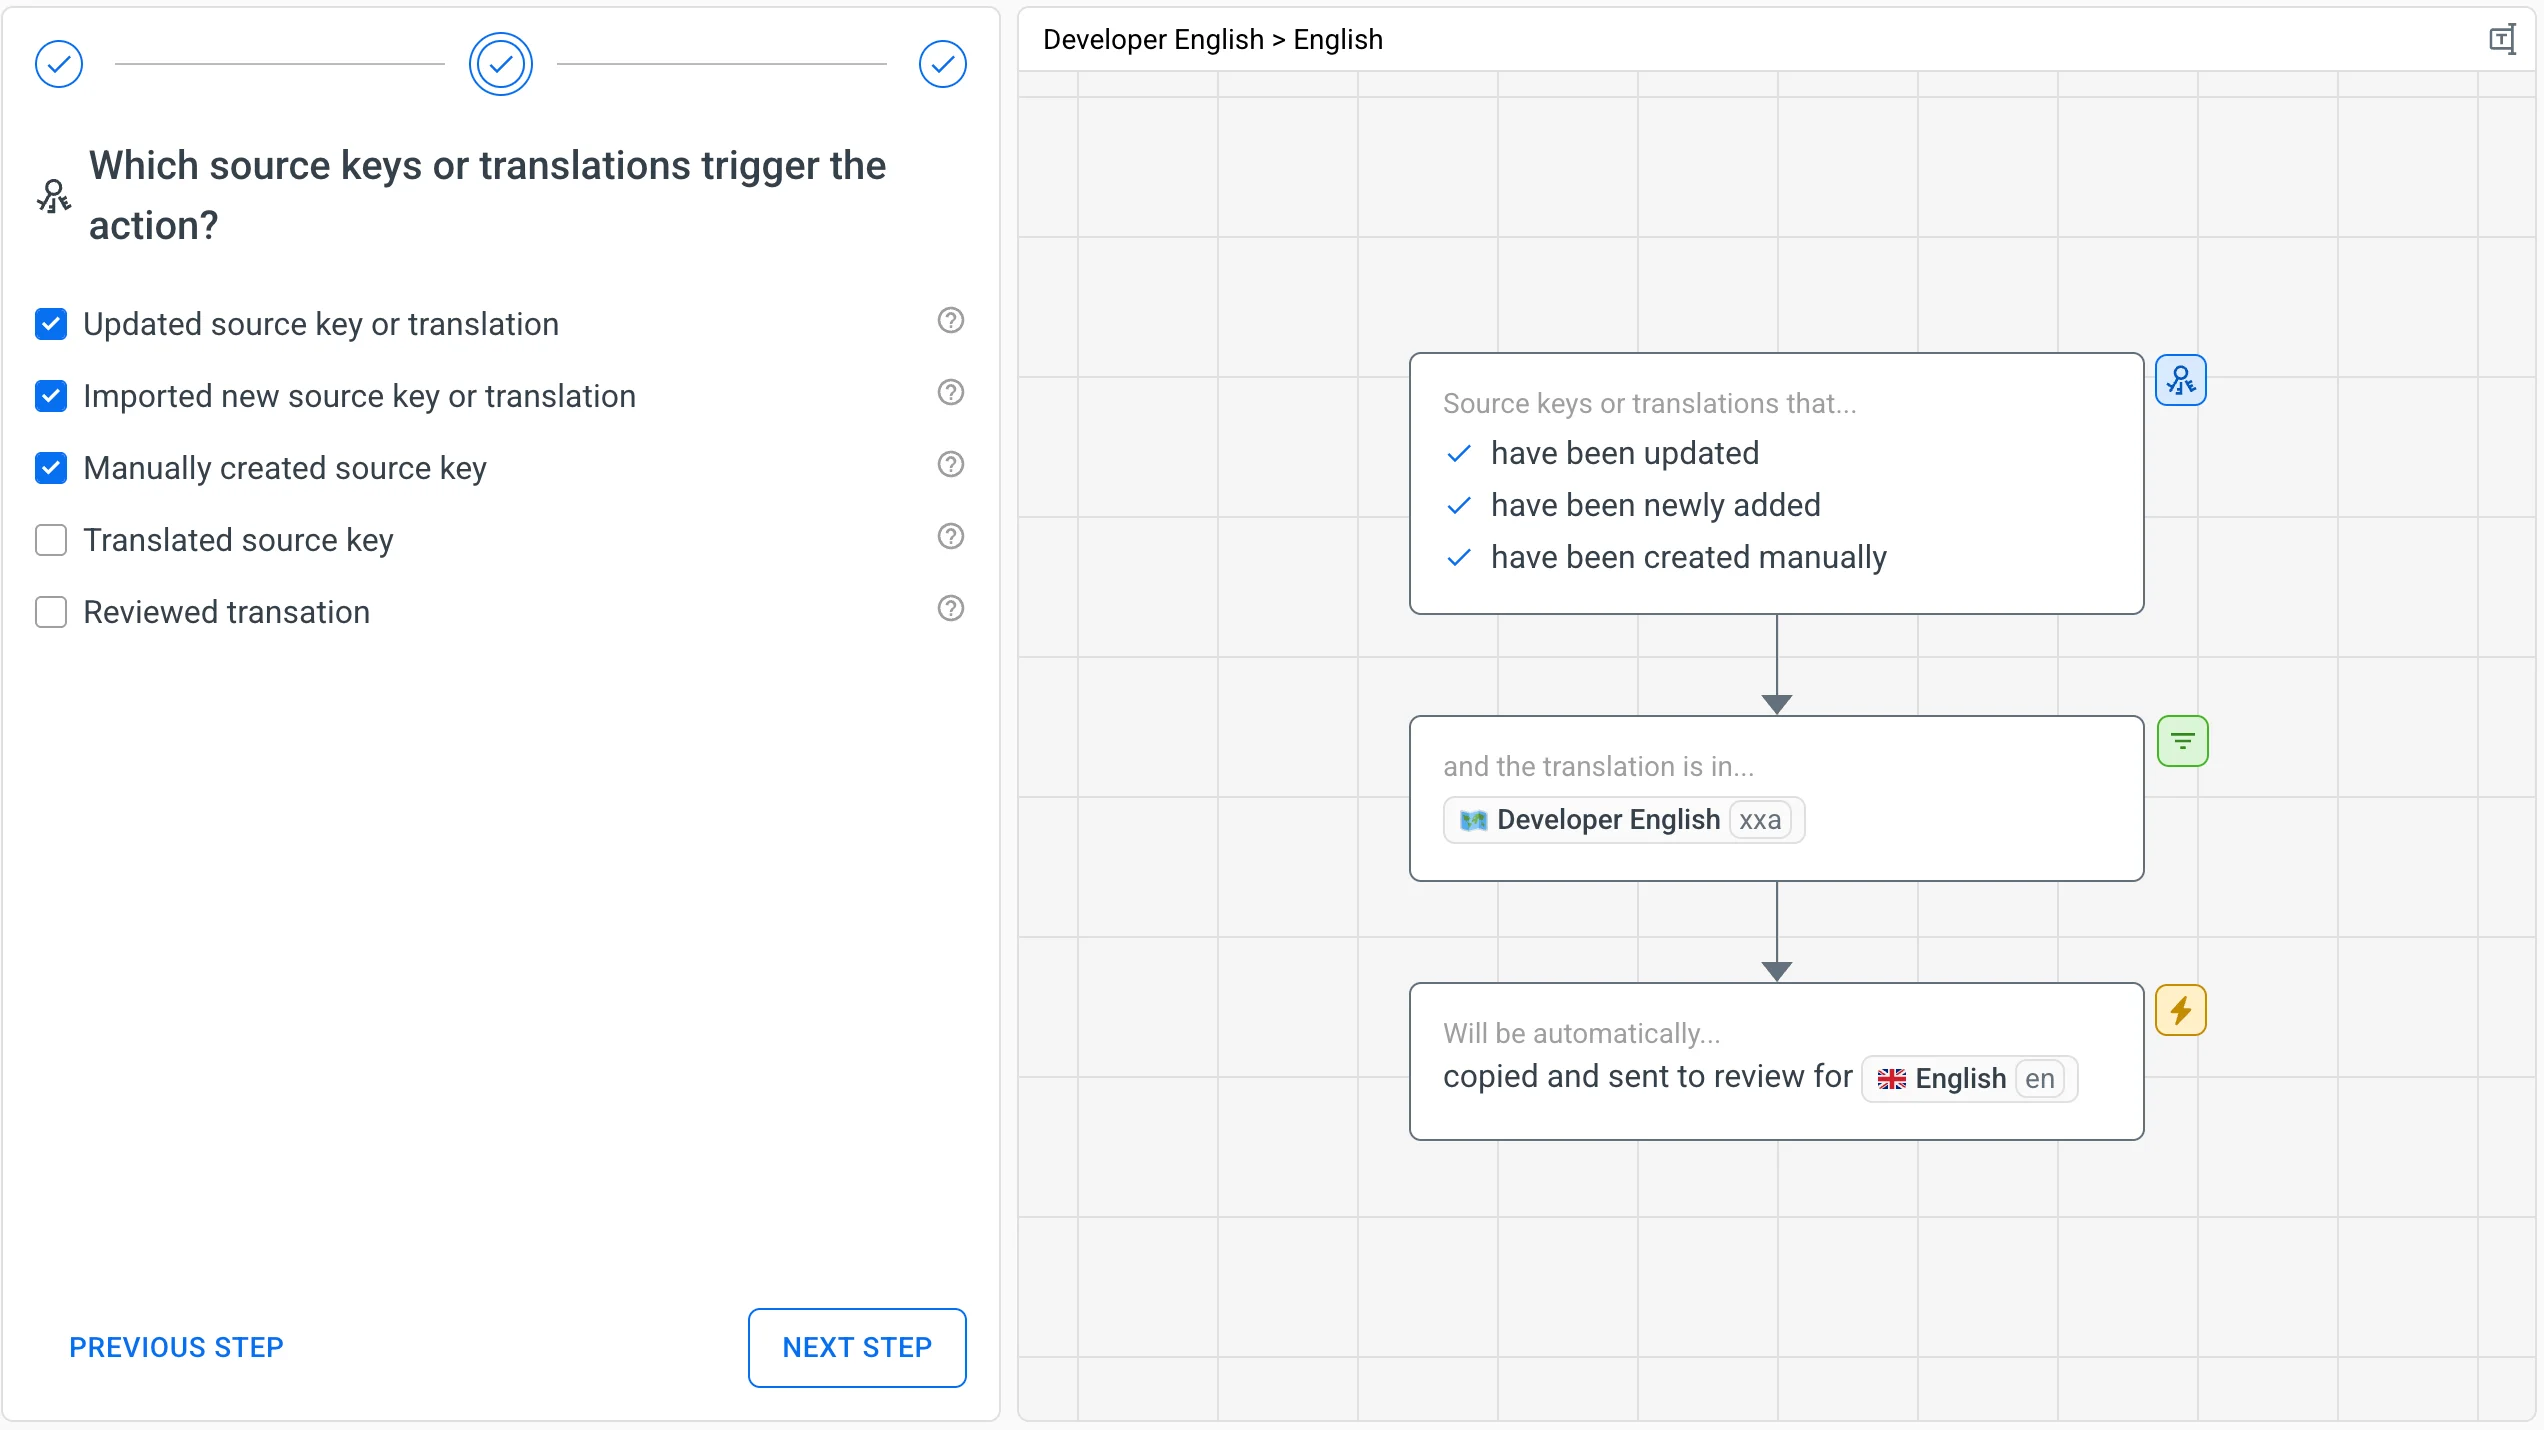Uncheck Imported new source key or translation
Screen dimensions: 2544x1430
pos(51,396)
